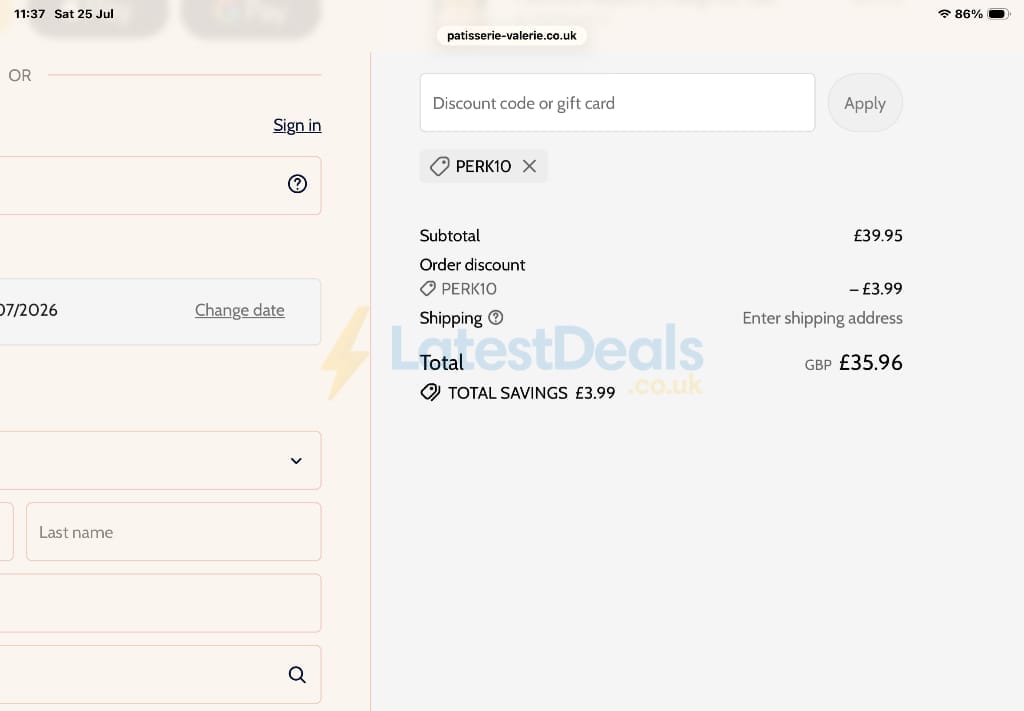Screen dimensions: 1024x711
Task: Click the total price £35.96
Action: click(x=871, y=362)
